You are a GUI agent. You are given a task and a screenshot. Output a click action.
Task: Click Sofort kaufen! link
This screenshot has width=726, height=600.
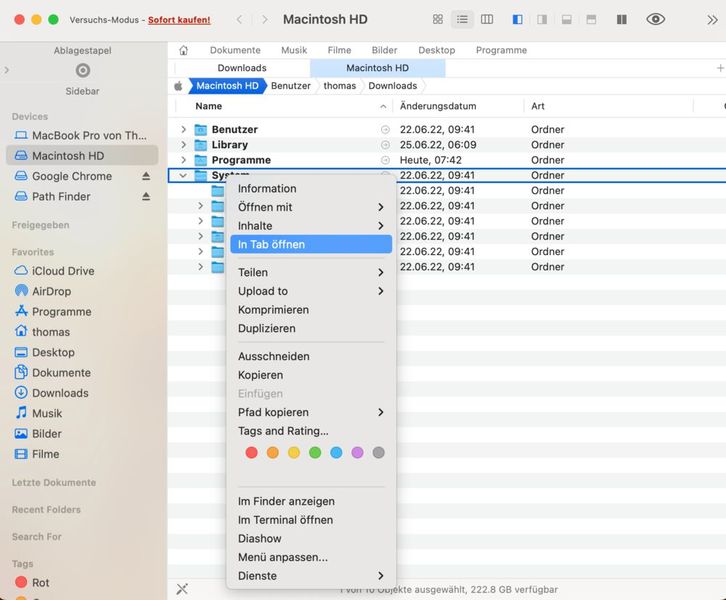179,20
